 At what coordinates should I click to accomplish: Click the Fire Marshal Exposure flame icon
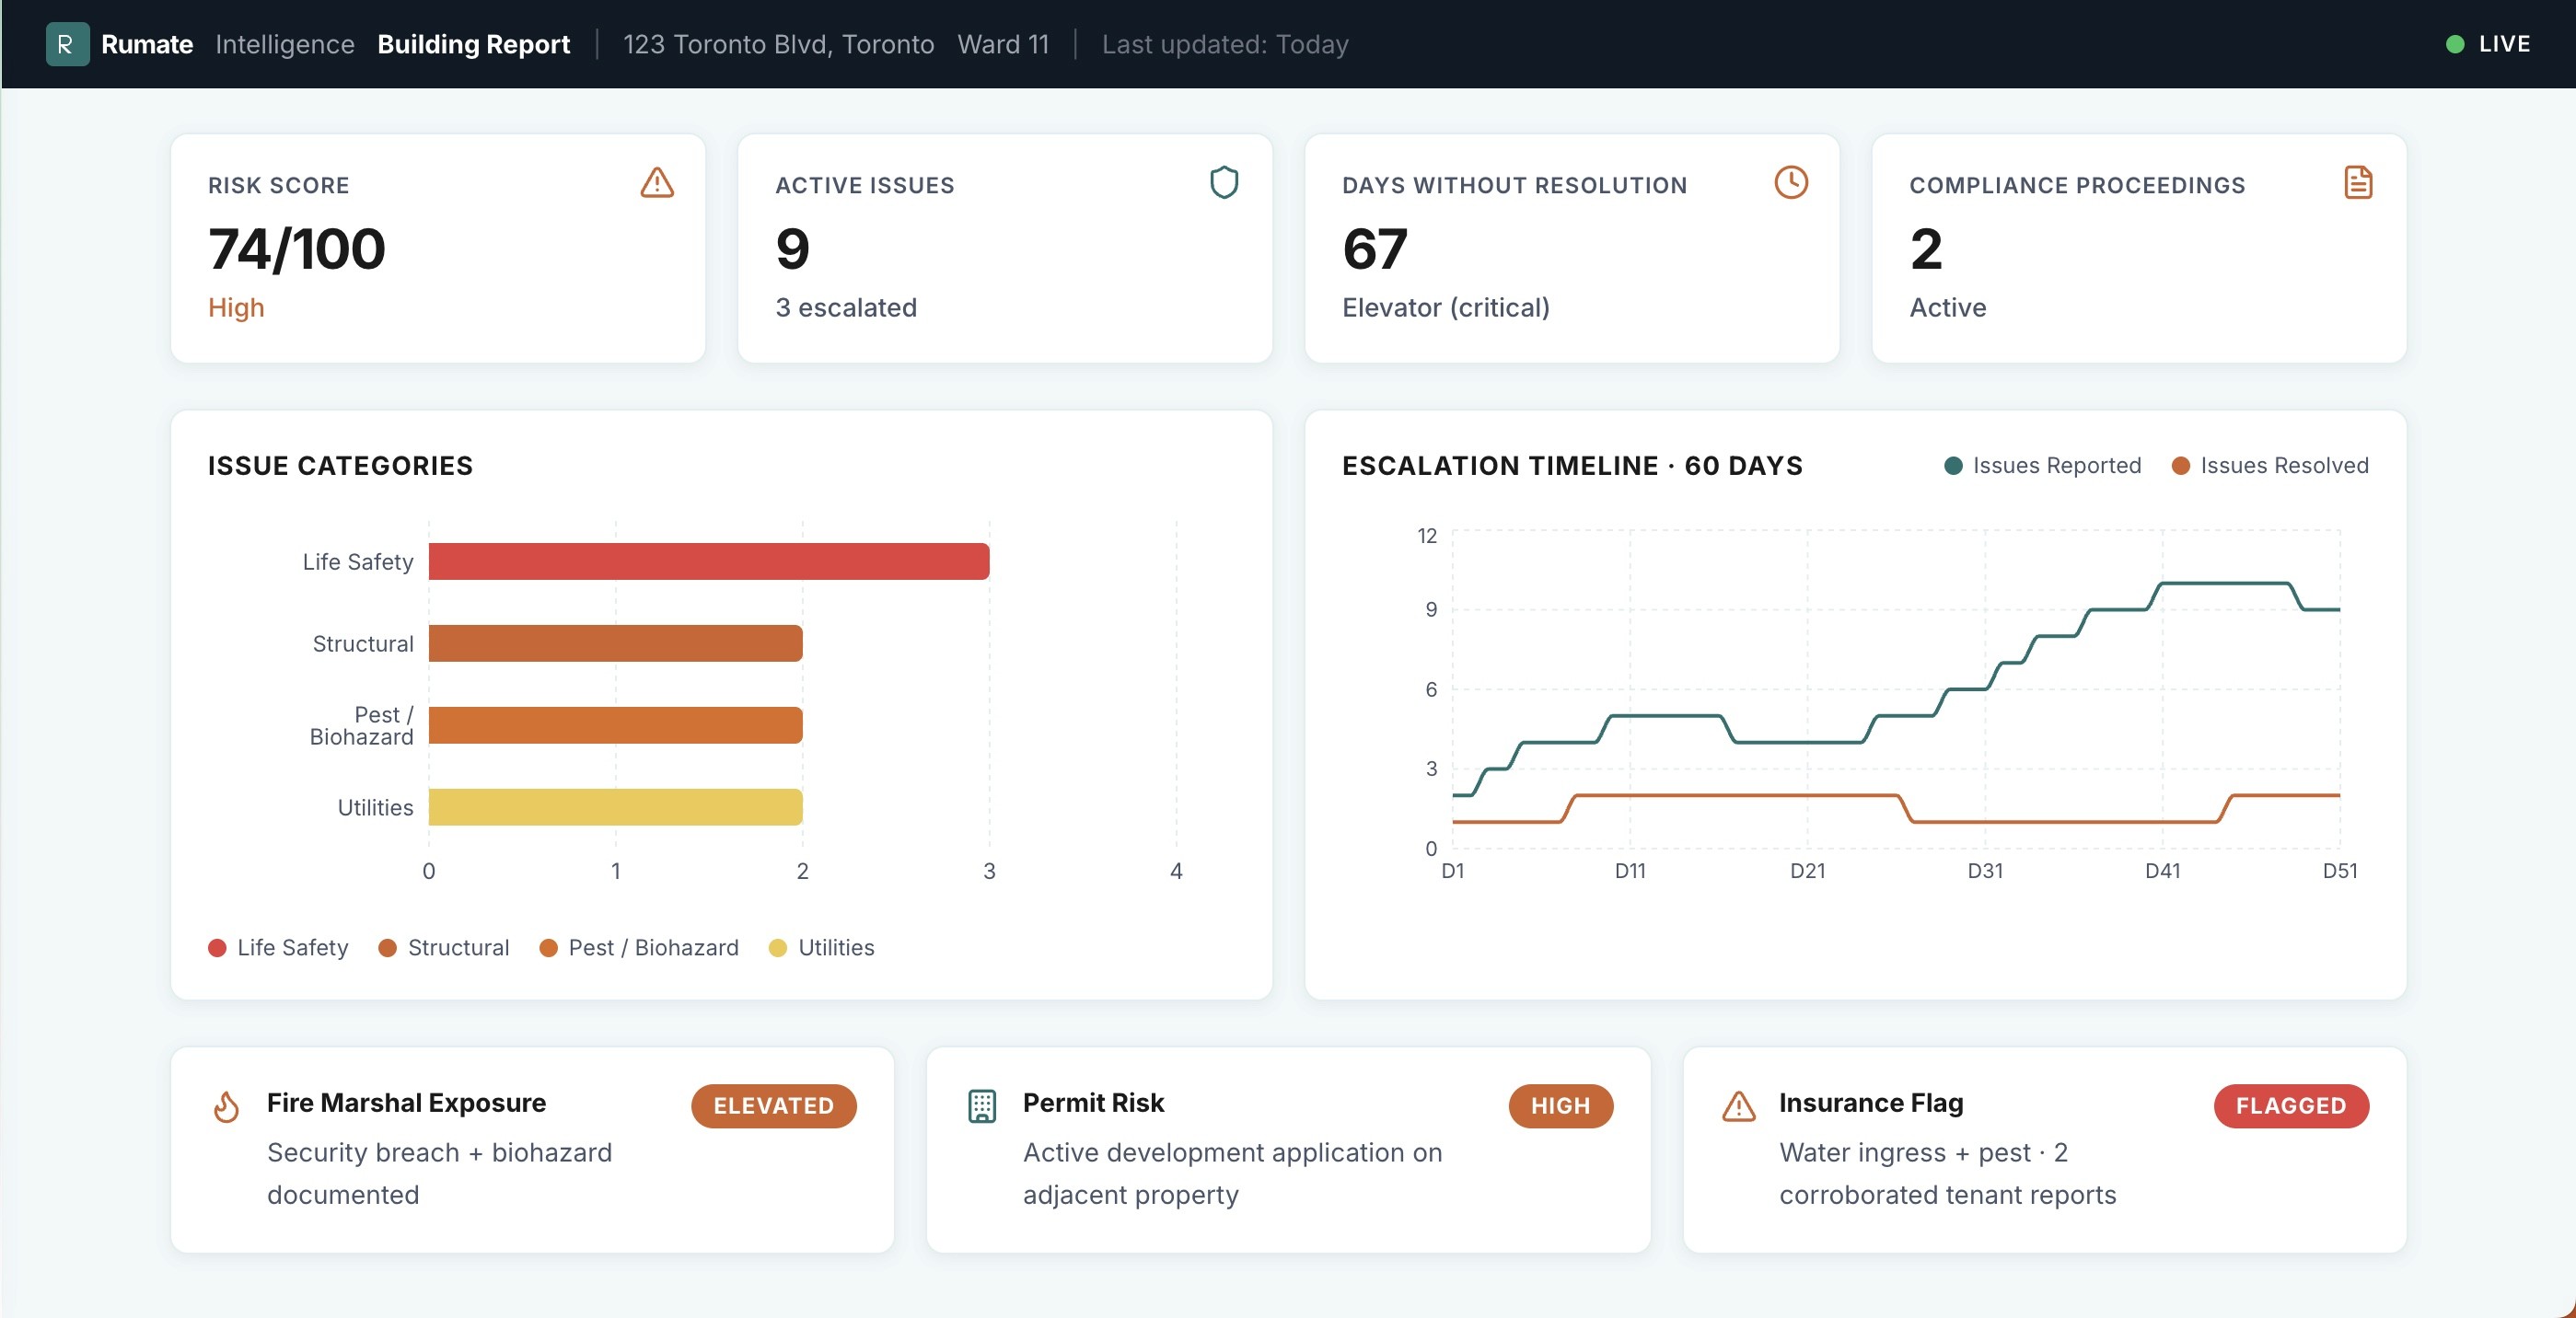point(227,1106)
